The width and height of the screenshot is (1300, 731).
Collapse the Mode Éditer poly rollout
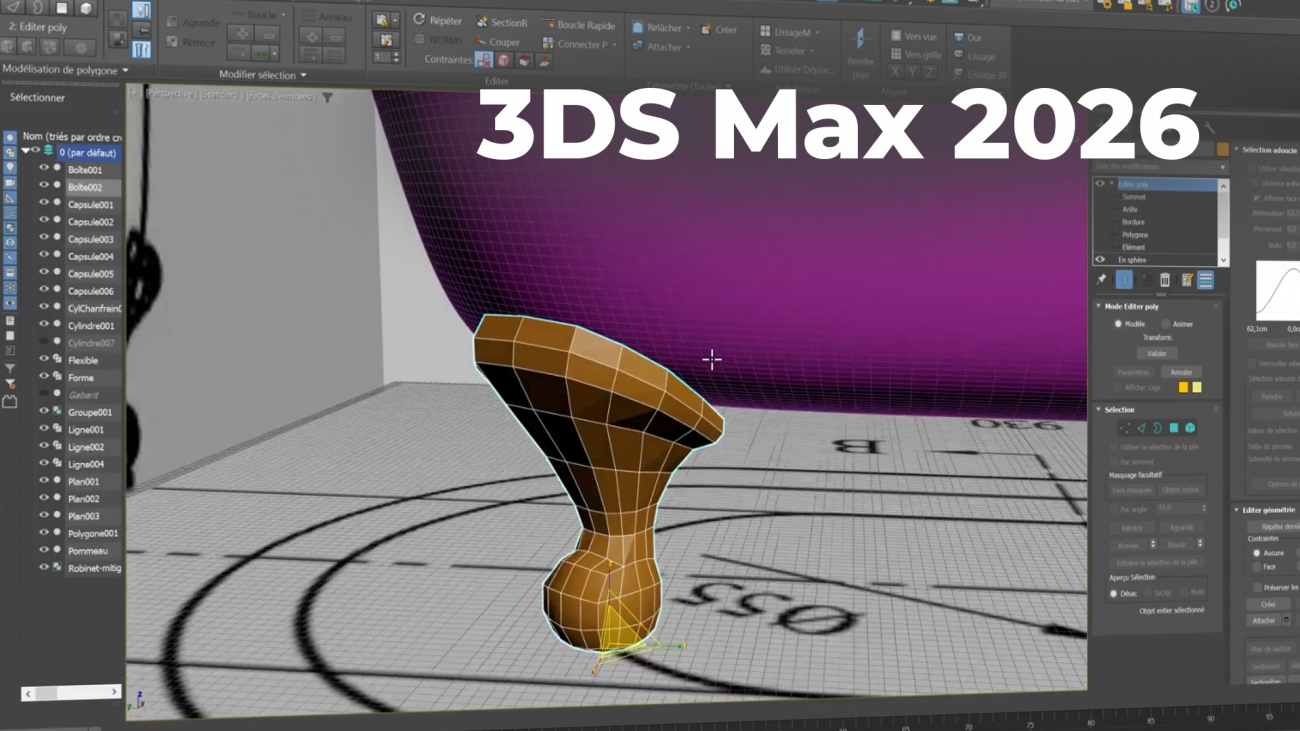pyautogui.click(x=1099, y=307)
